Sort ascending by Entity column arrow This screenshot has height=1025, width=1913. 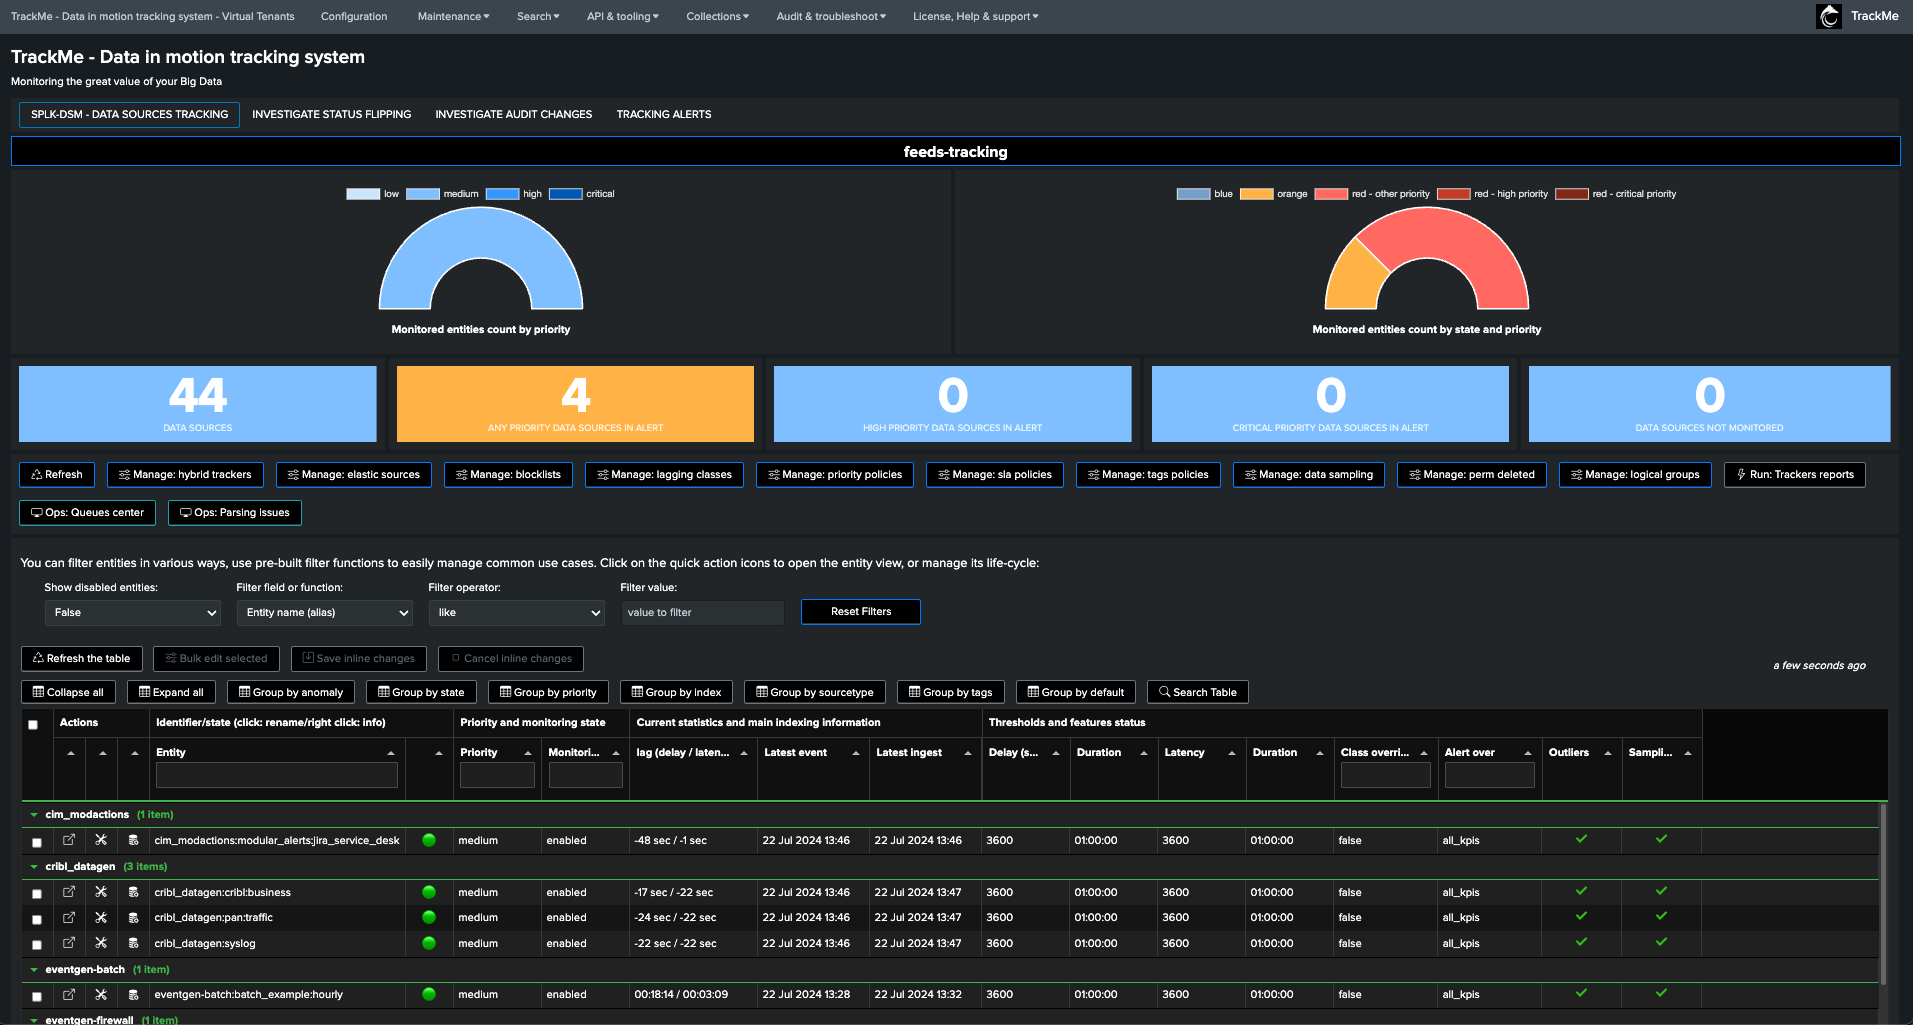click(x=391, y=753)
